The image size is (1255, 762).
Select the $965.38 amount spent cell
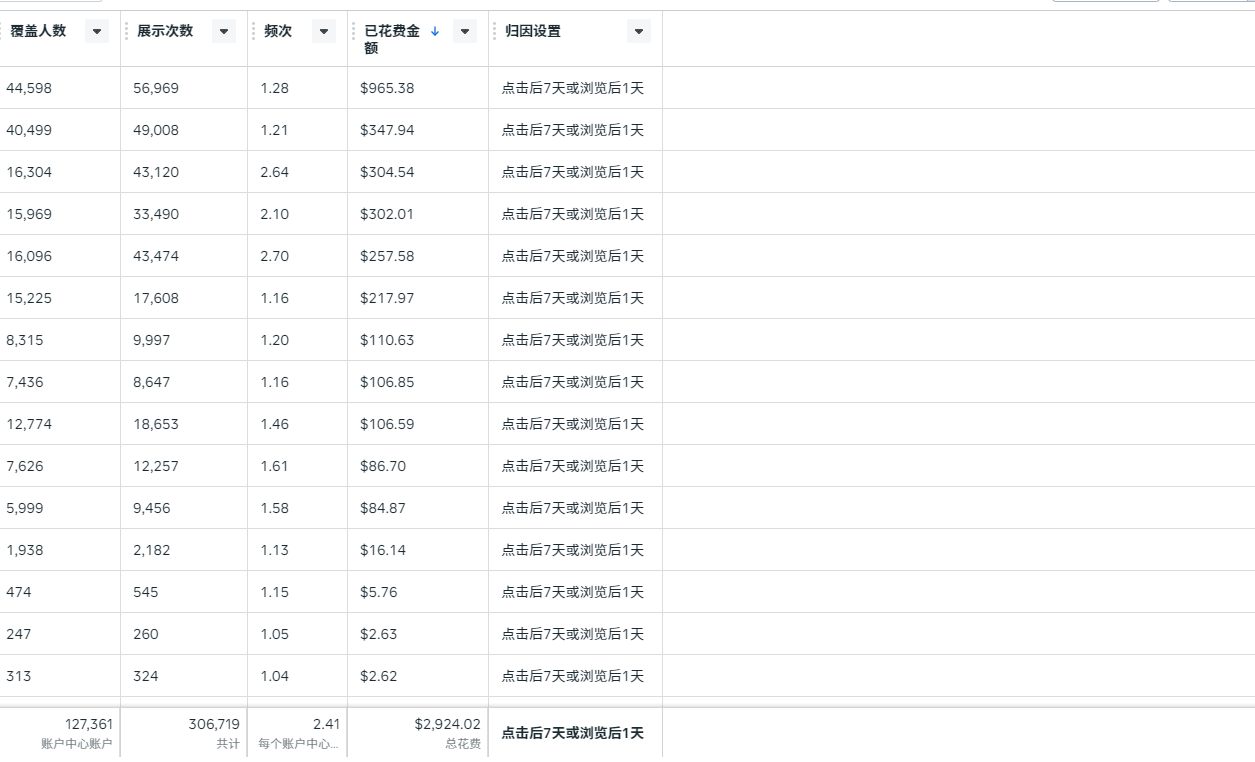coord(387,88)
